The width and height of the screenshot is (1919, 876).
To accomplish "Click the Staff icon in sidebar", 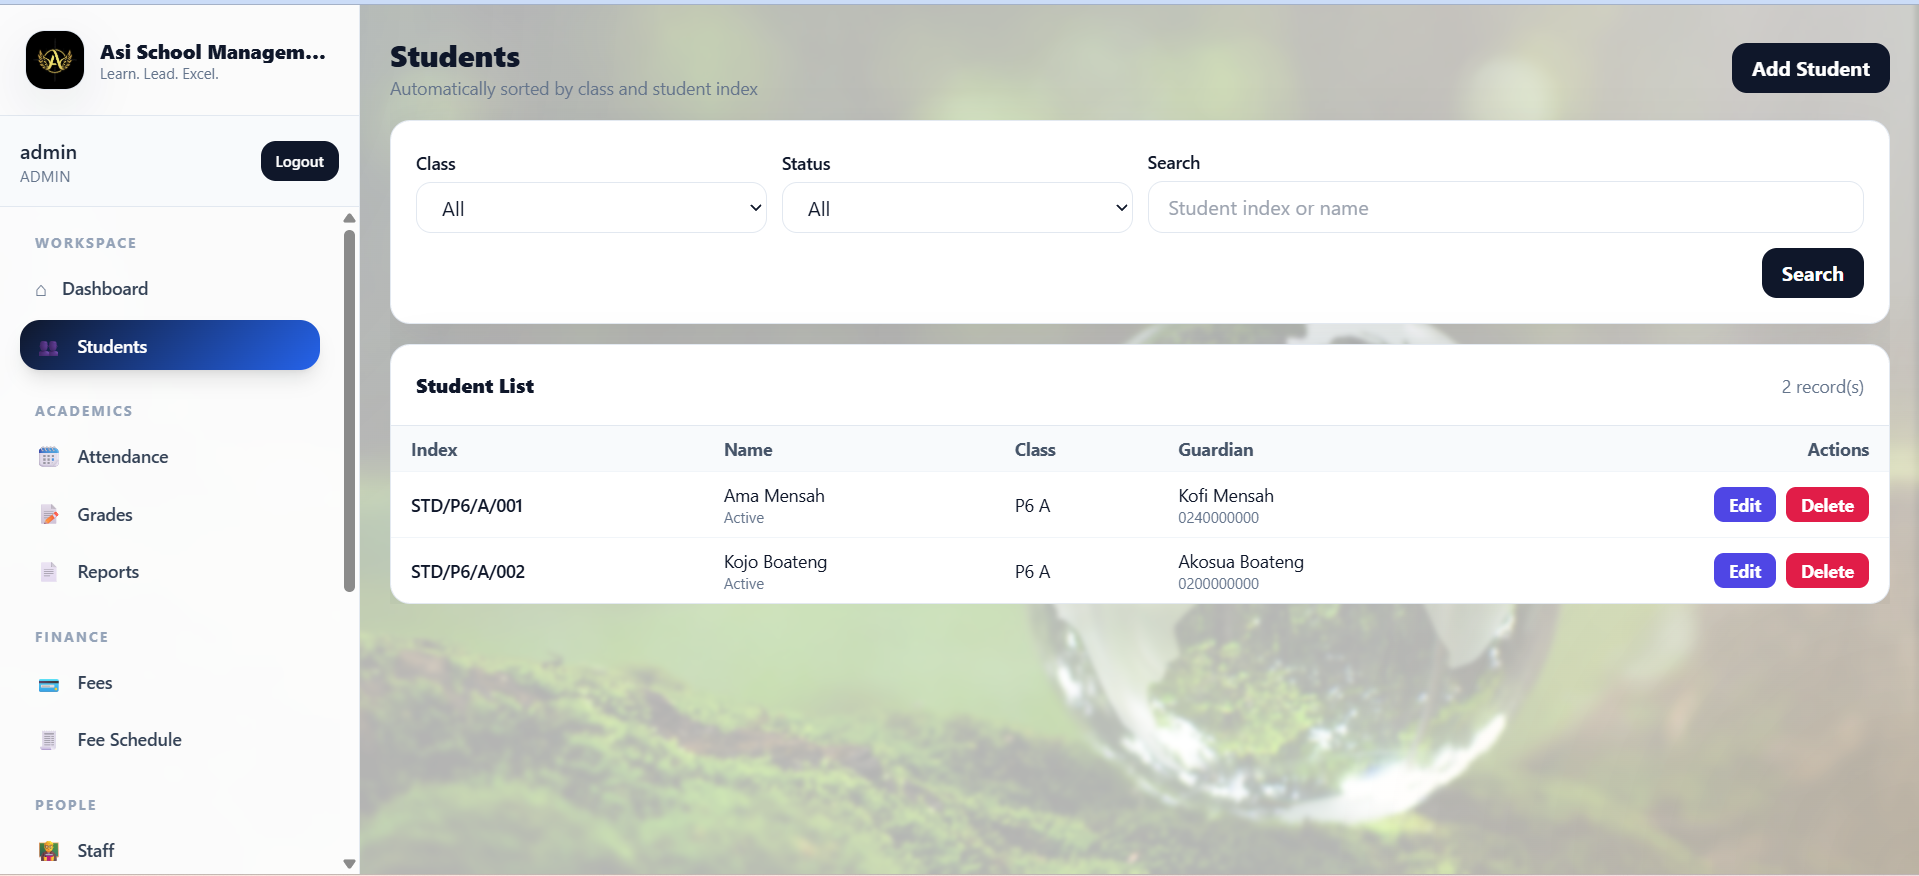I will (x=49, y=851).
